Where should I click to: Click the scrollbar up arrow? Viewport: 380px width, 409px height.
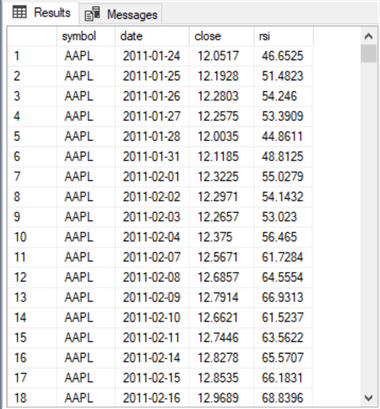coord(368,36)
